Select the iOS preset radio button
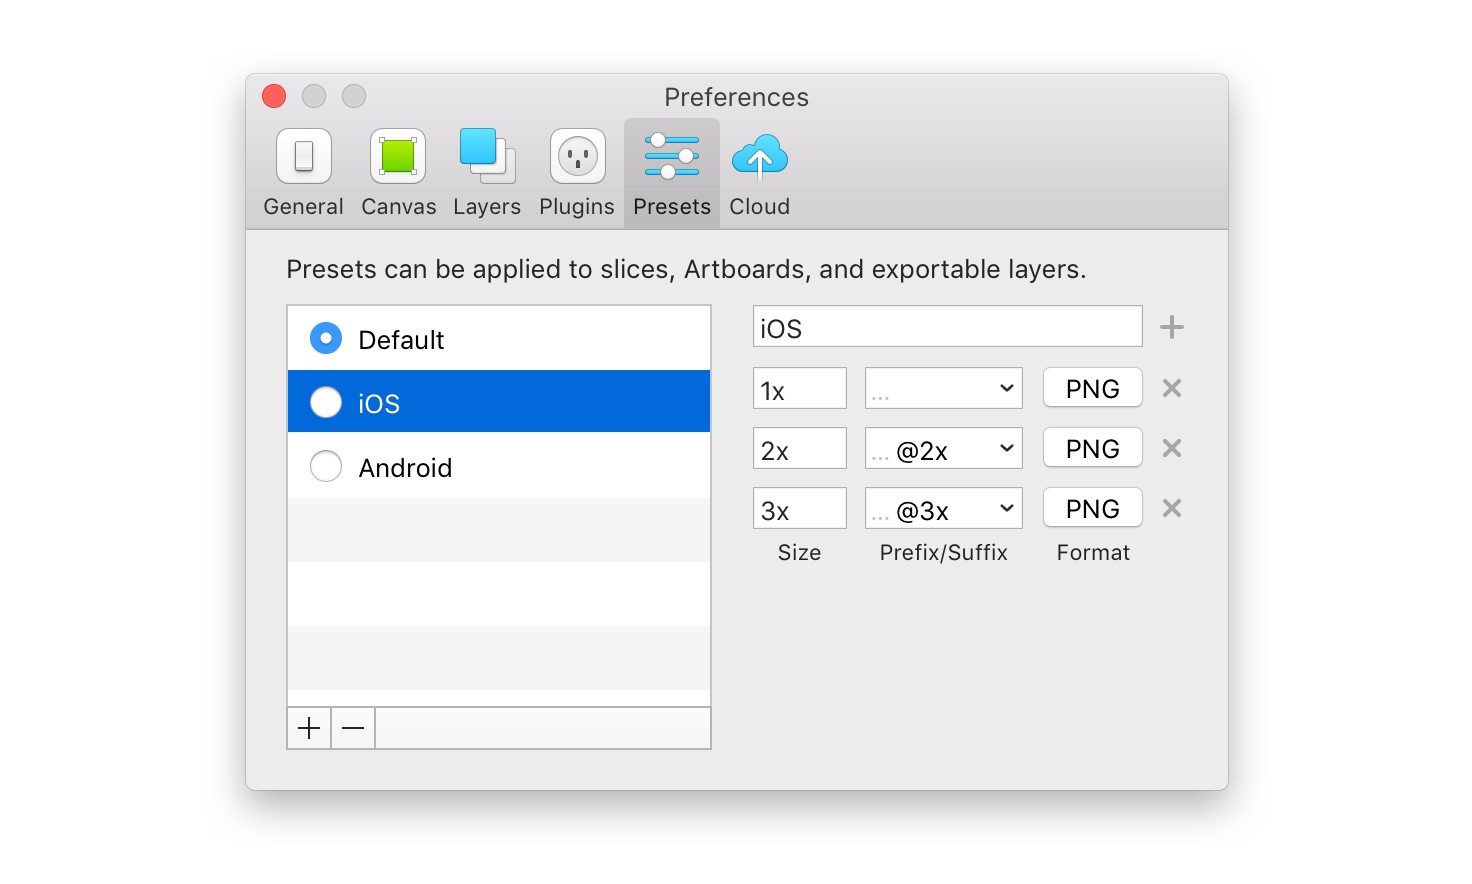This screenshot has height=884, width=1472. (x=326, y=402)
